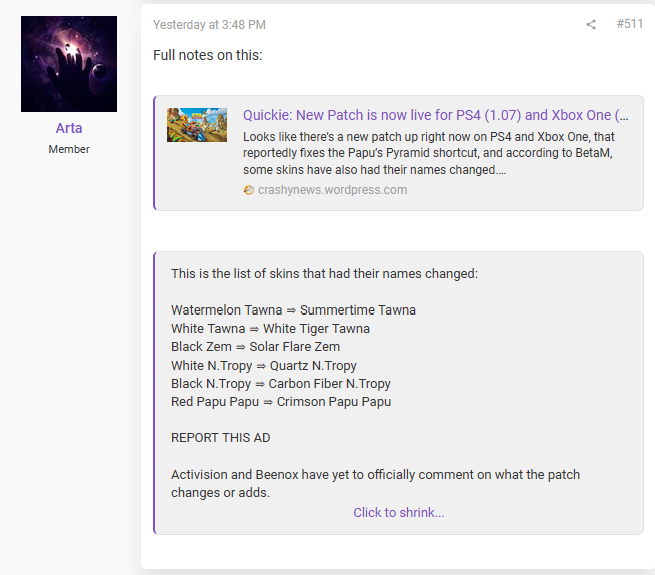This screenshot has width=655, height=575.
Task: Click 'Black Zem ⇒ Solar Flare Zem' line
Action: (x=255, y=347)
